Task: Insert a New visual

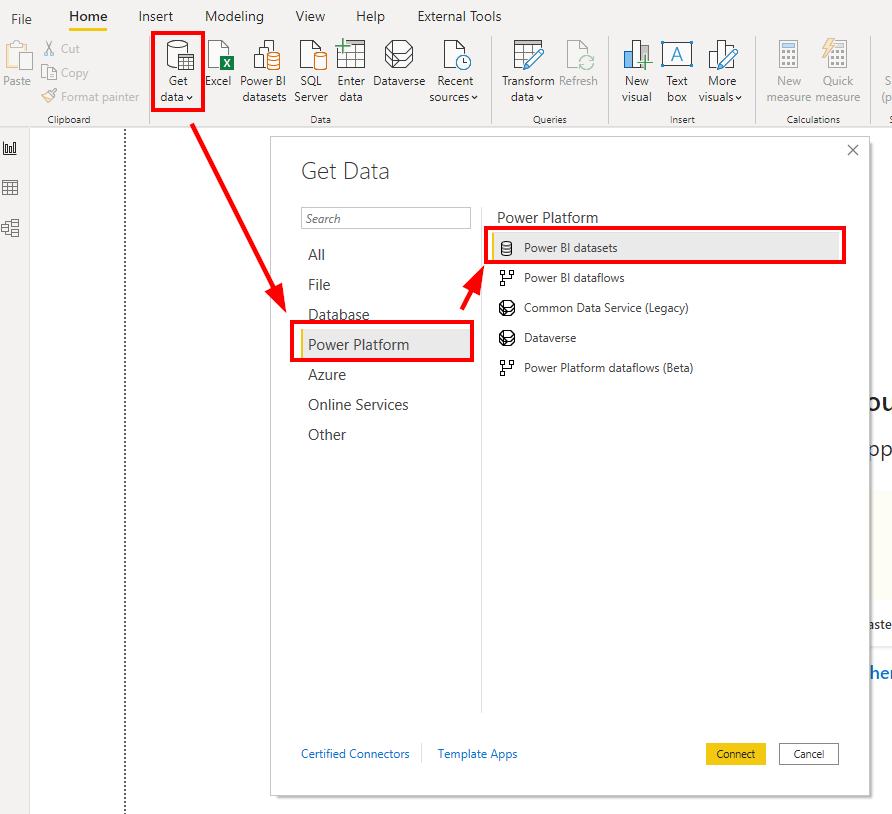Action: 637,72
